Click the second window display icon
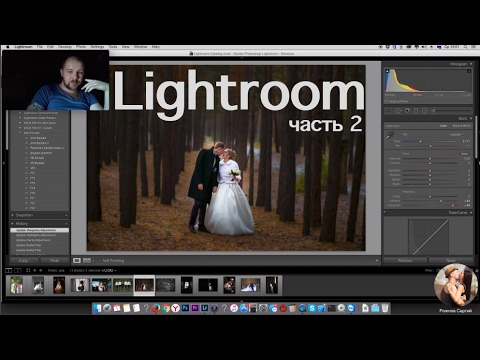The image size is (480, 360). 18,270
